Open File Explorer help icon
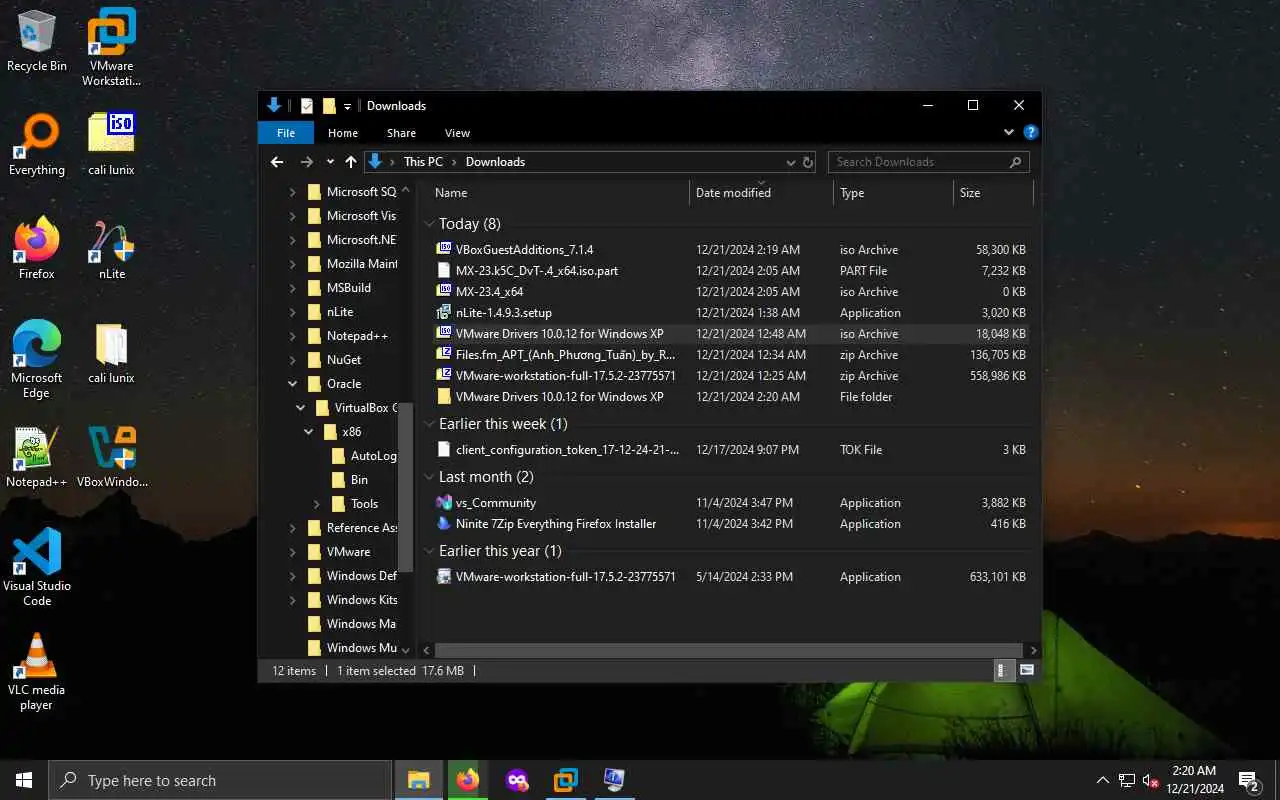 pyautogui.click(x=1031, y=132)
